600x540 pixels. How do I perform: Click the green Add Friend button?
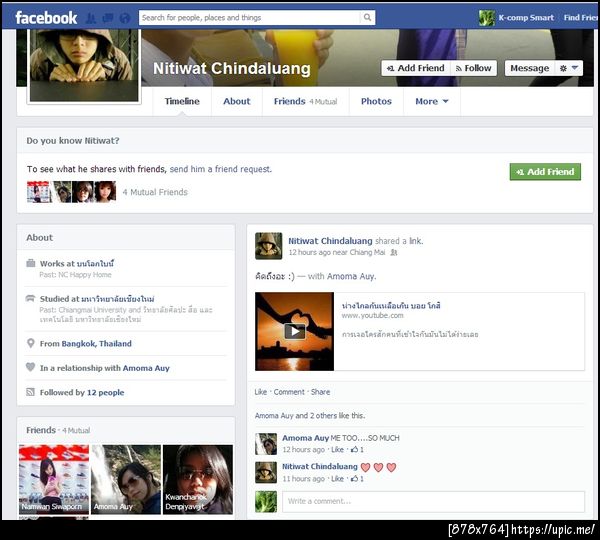[545, 172]
